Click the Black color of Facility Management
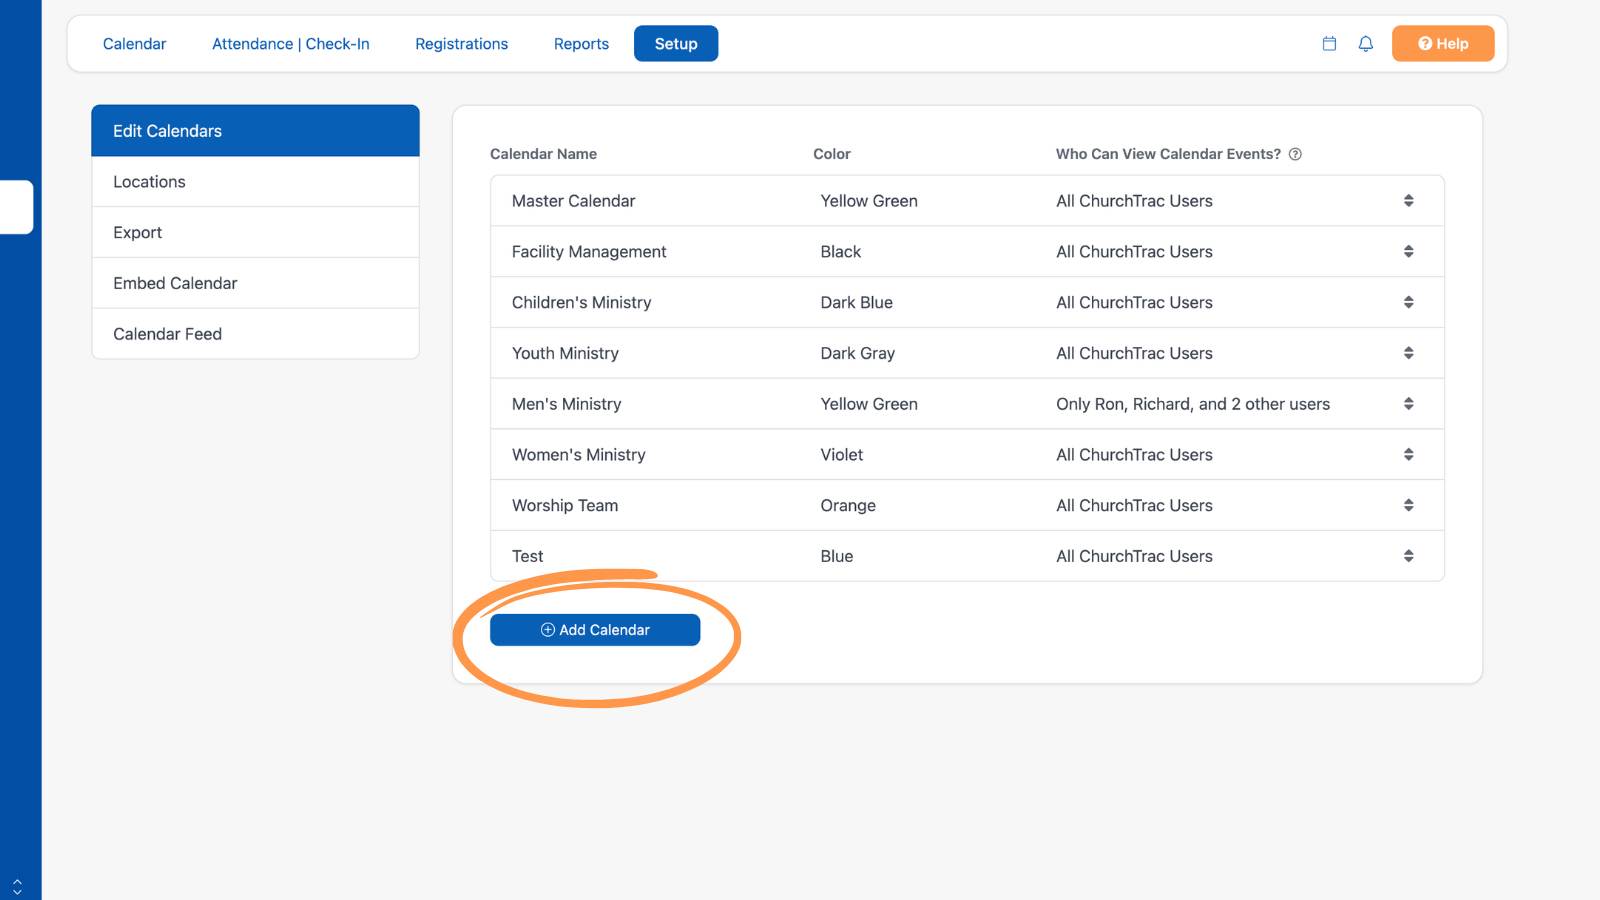 coord(841,252)
